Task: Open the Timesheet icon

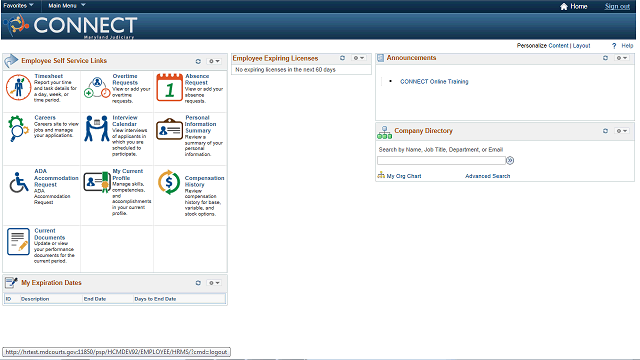Action: tap(18, 87)
